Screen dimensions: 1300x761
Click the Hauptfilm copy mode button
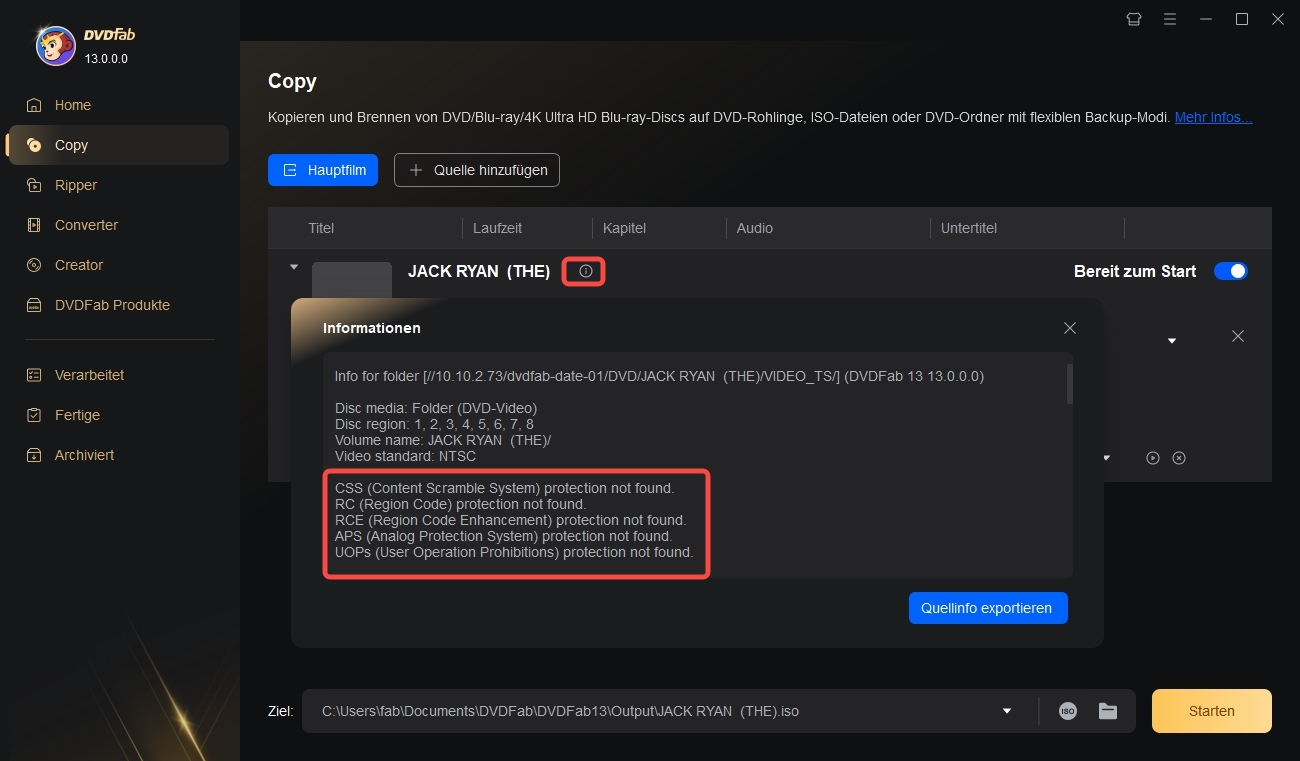323,170
